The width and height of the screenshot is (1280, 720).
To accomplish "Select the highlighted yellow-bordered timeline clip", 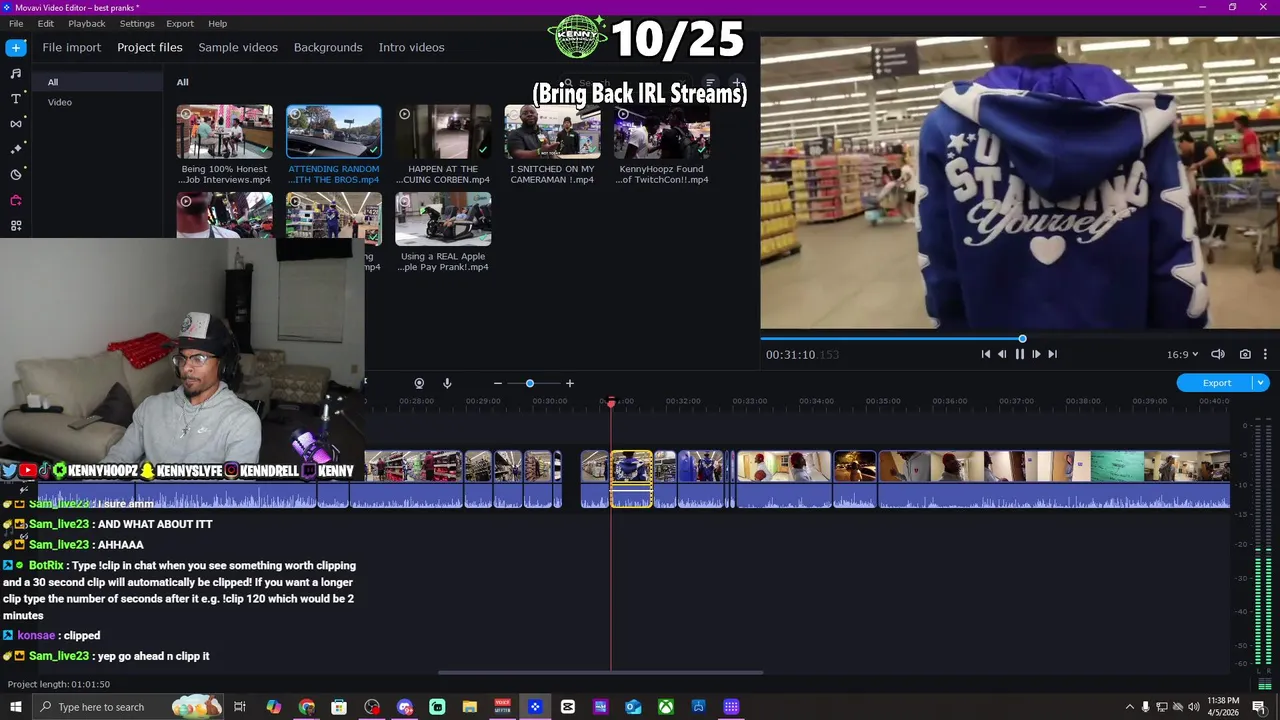I will [x=631, y=479].
